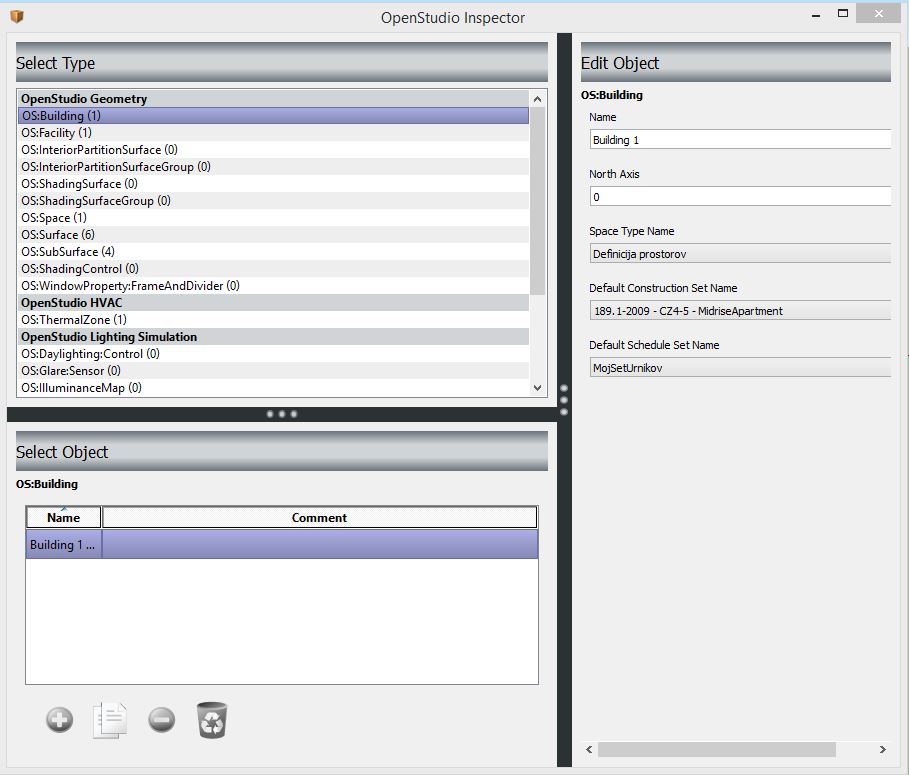Click the vertical splitter handle dots
The image size is (909, 775).
coord(564,400)
